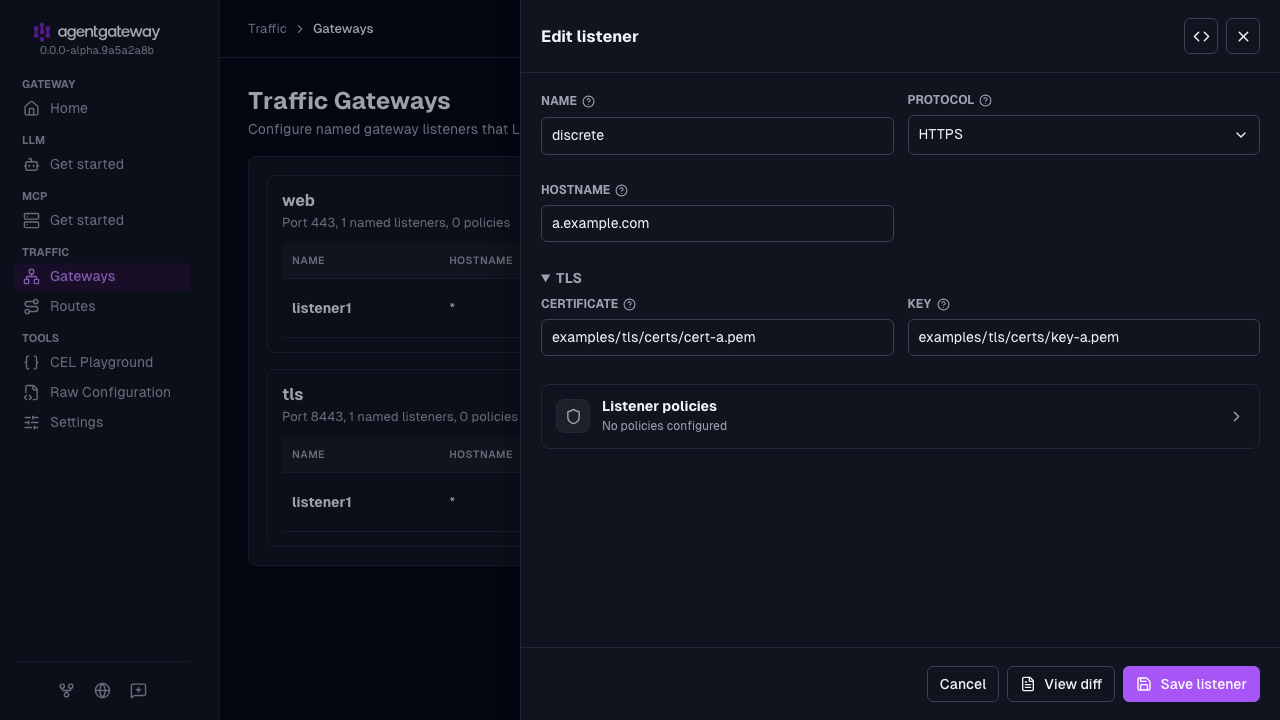Open the Protocol dropdown showing HTTPS
This screenshot has height=720, width=1280.
[1083, 135]
